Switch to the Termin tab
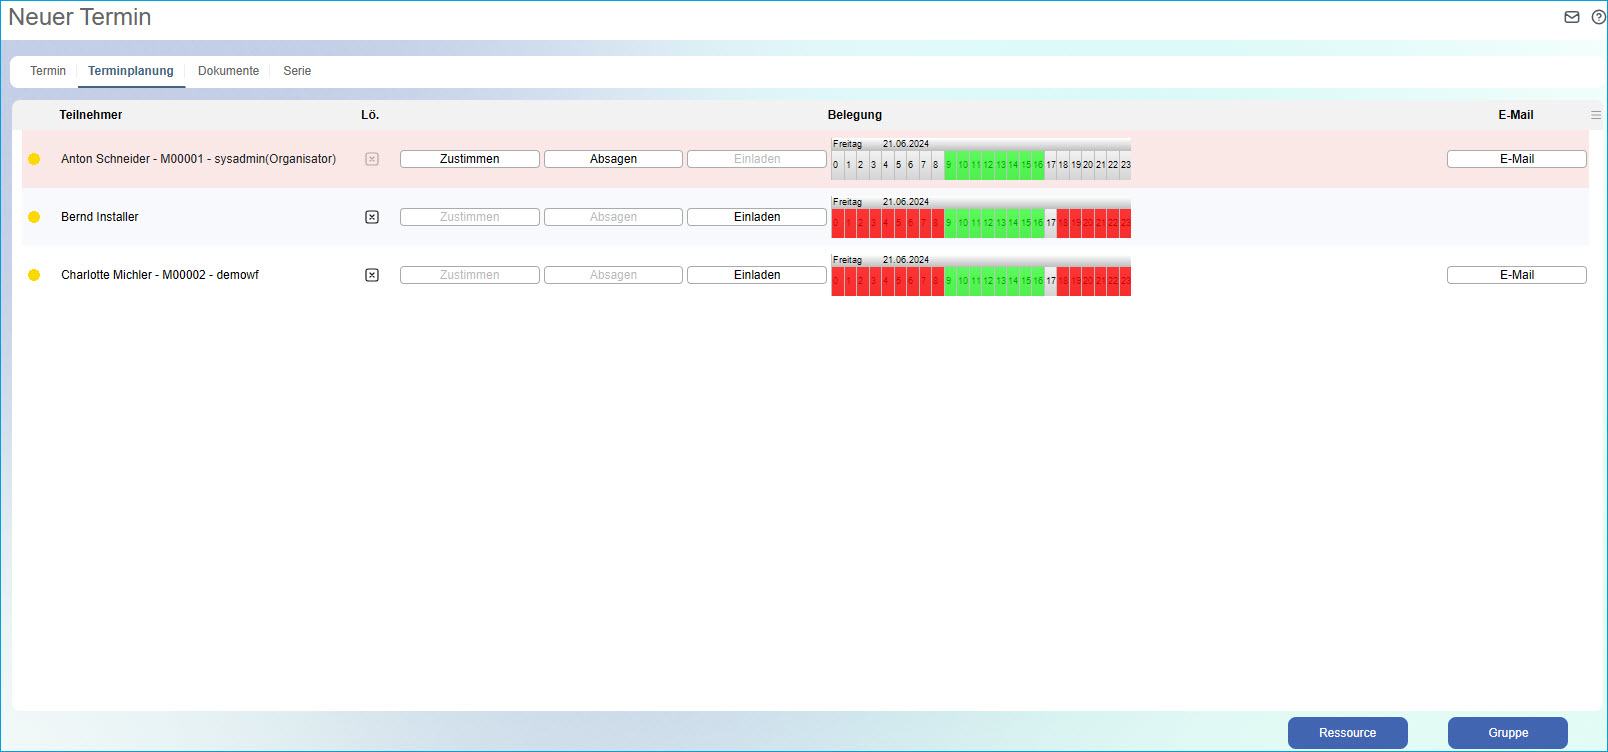This screenshot has height=752, width=1608. pos(48,71)
